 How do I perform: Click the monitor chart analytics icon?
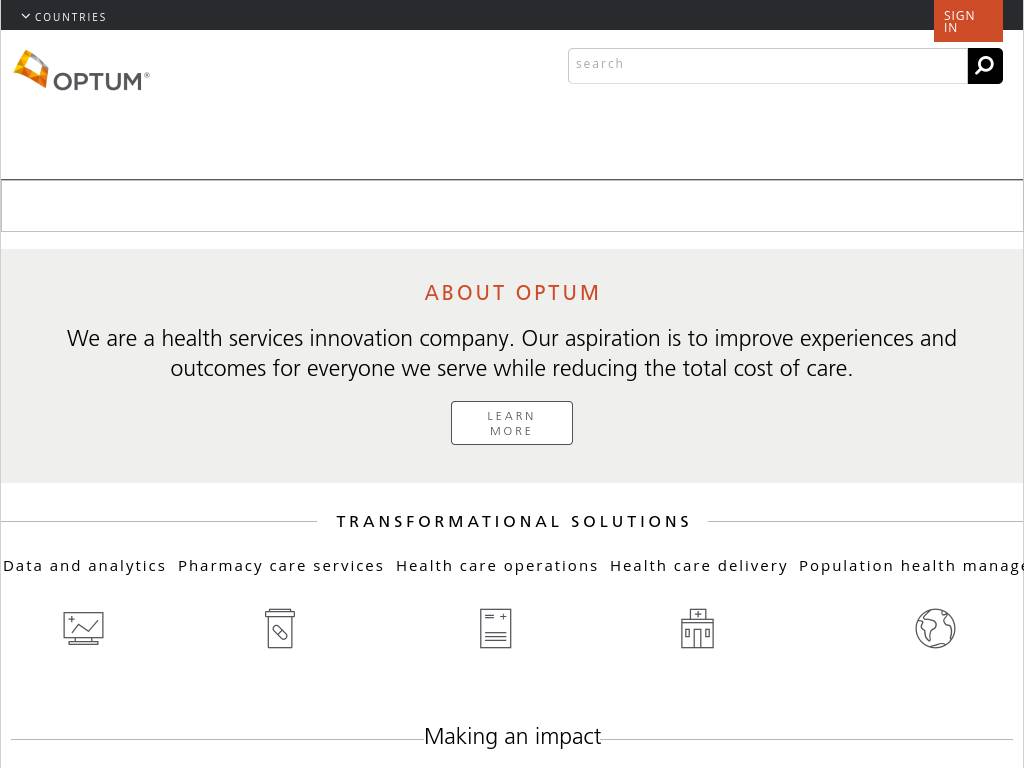(83, 628)
